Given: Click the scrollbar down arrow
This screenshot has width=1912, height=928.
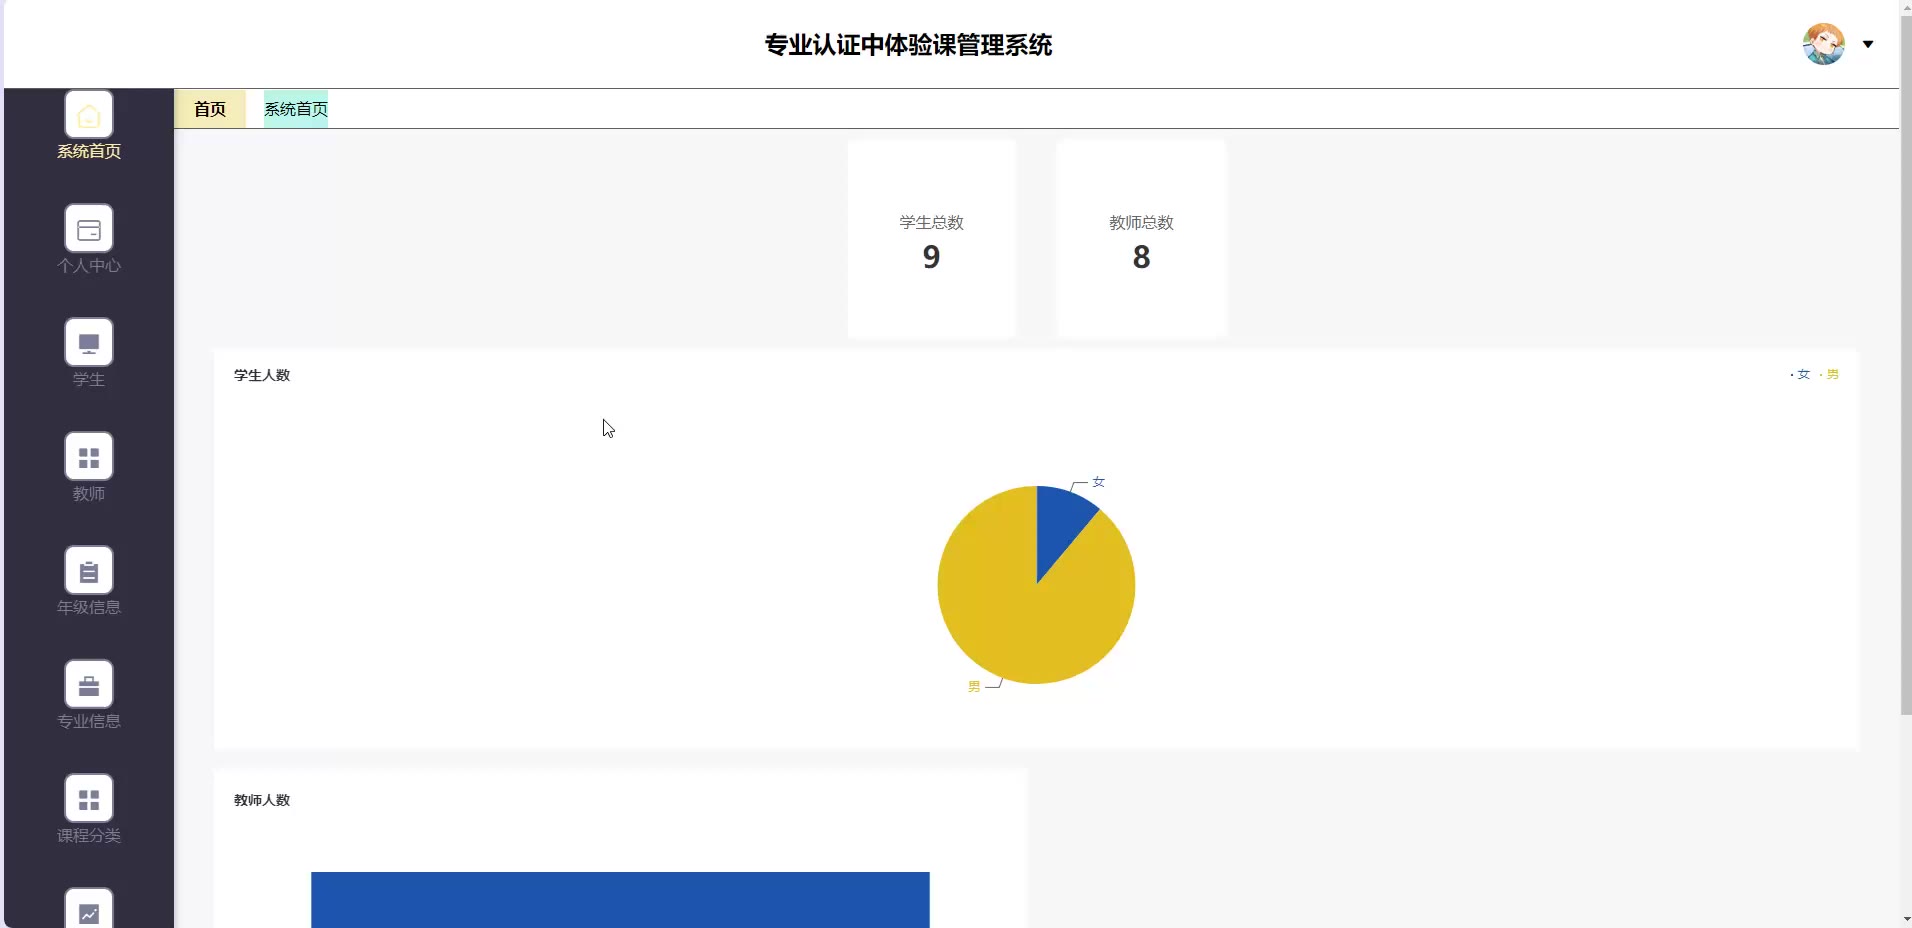Looking at the screenshot, I should coord(1905,919).
